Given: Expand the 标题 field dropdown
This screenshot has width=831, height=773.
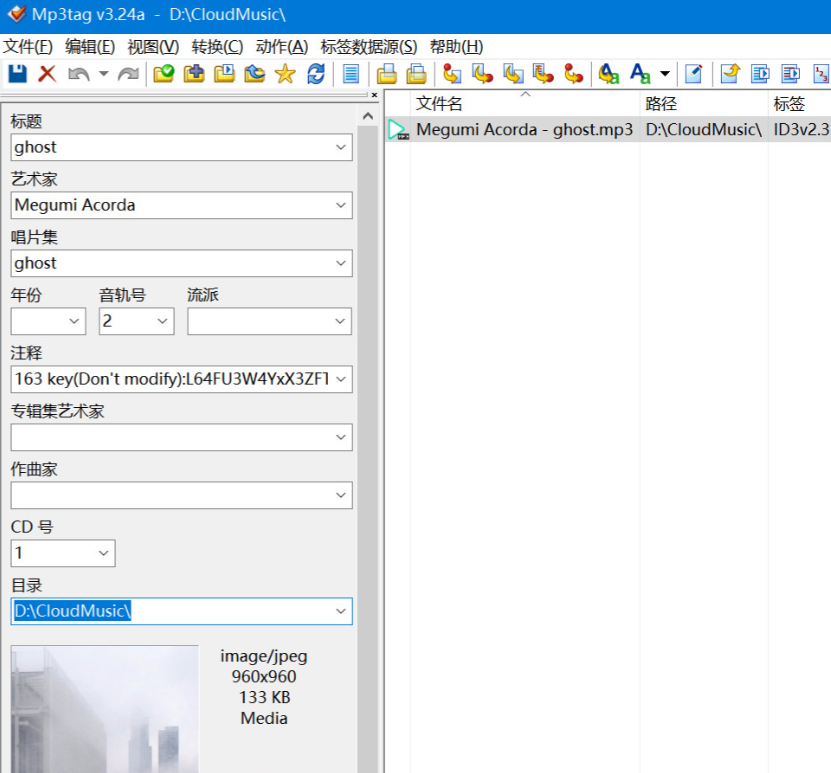Looking at the screenshot, I should click(341, 147).
